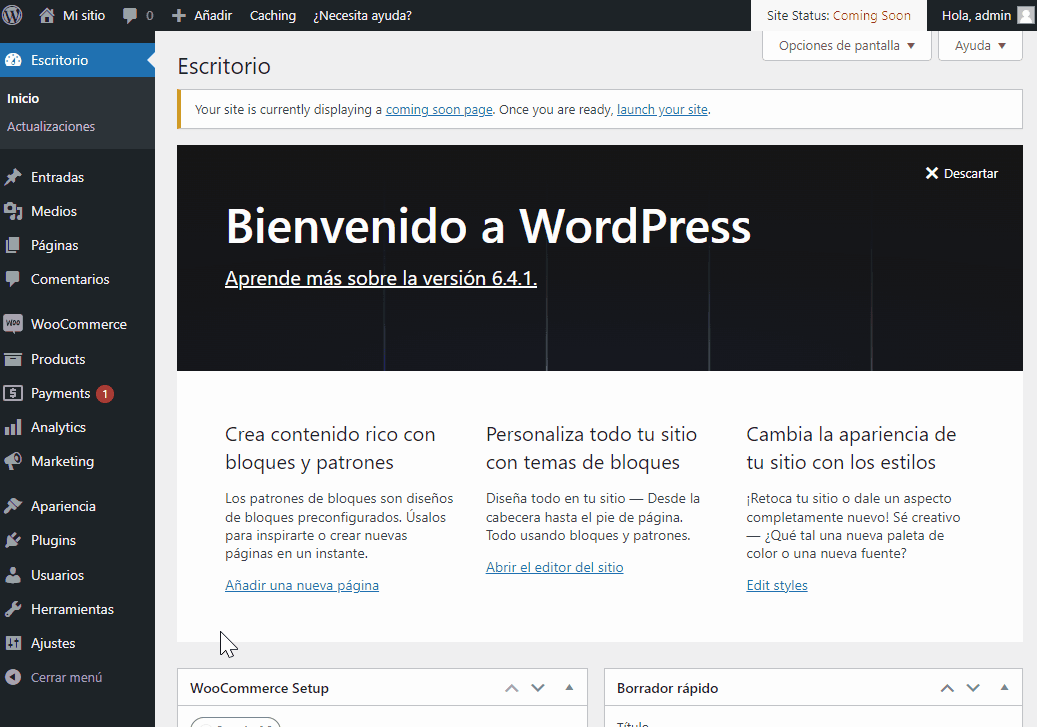Image resolution: width=1037 pixels, height=727 pixels.
Task: Click the Analytics bar chart icon
Action: (x=13, y=427)
